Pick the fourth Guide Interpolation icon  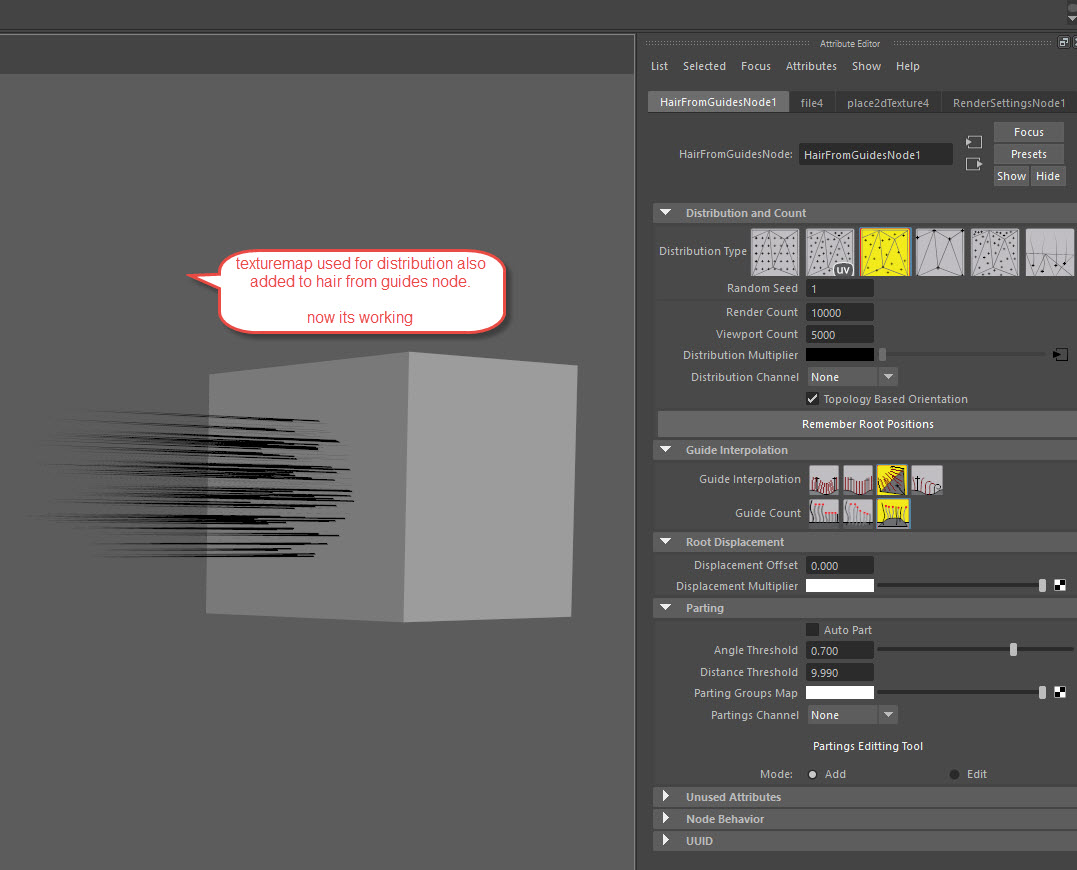(926, 481)
